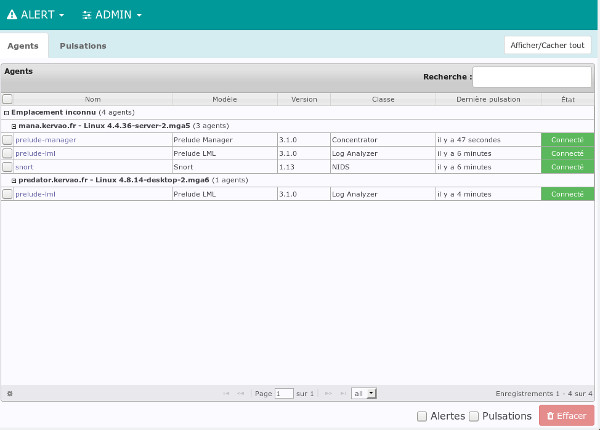Collapse the predator.kervao.fr host group
This screenshot has width=600, height=430.
click(x=14, y=180)
